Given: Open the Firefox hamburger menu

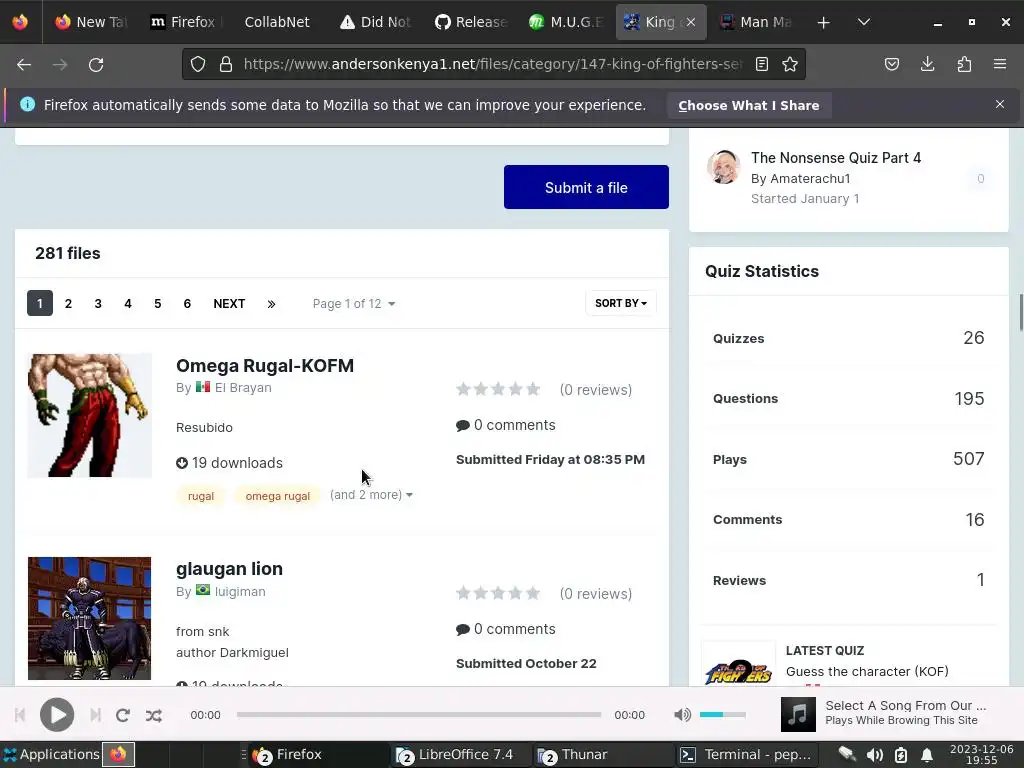Looking at the screenshot, I should [1000, 64].
